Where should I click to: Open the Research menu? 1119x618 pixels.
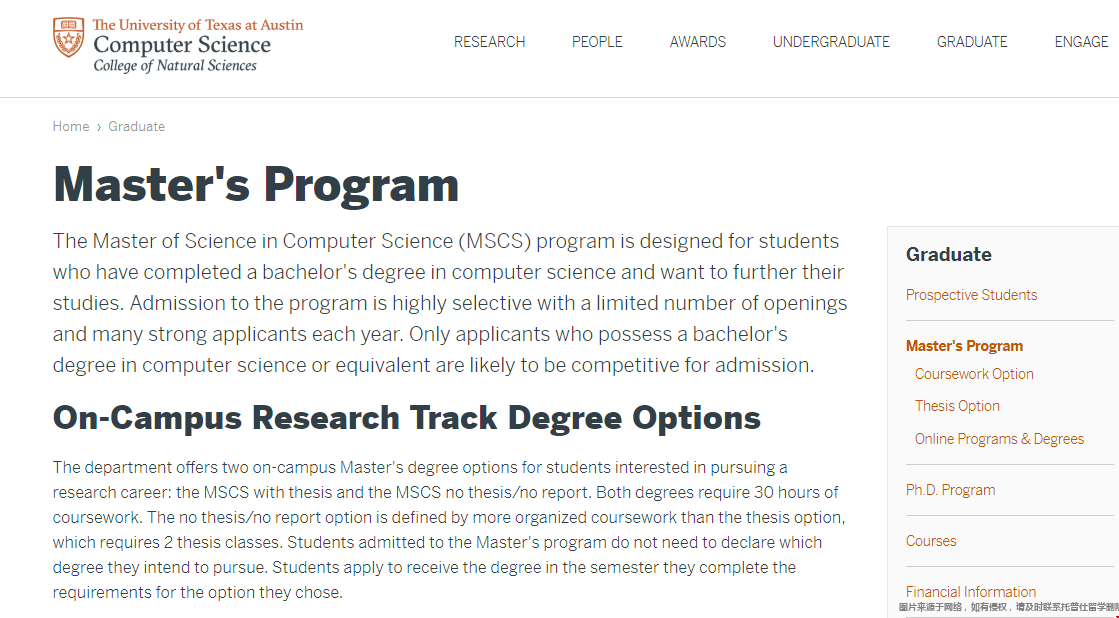click(x=489, y=42)
